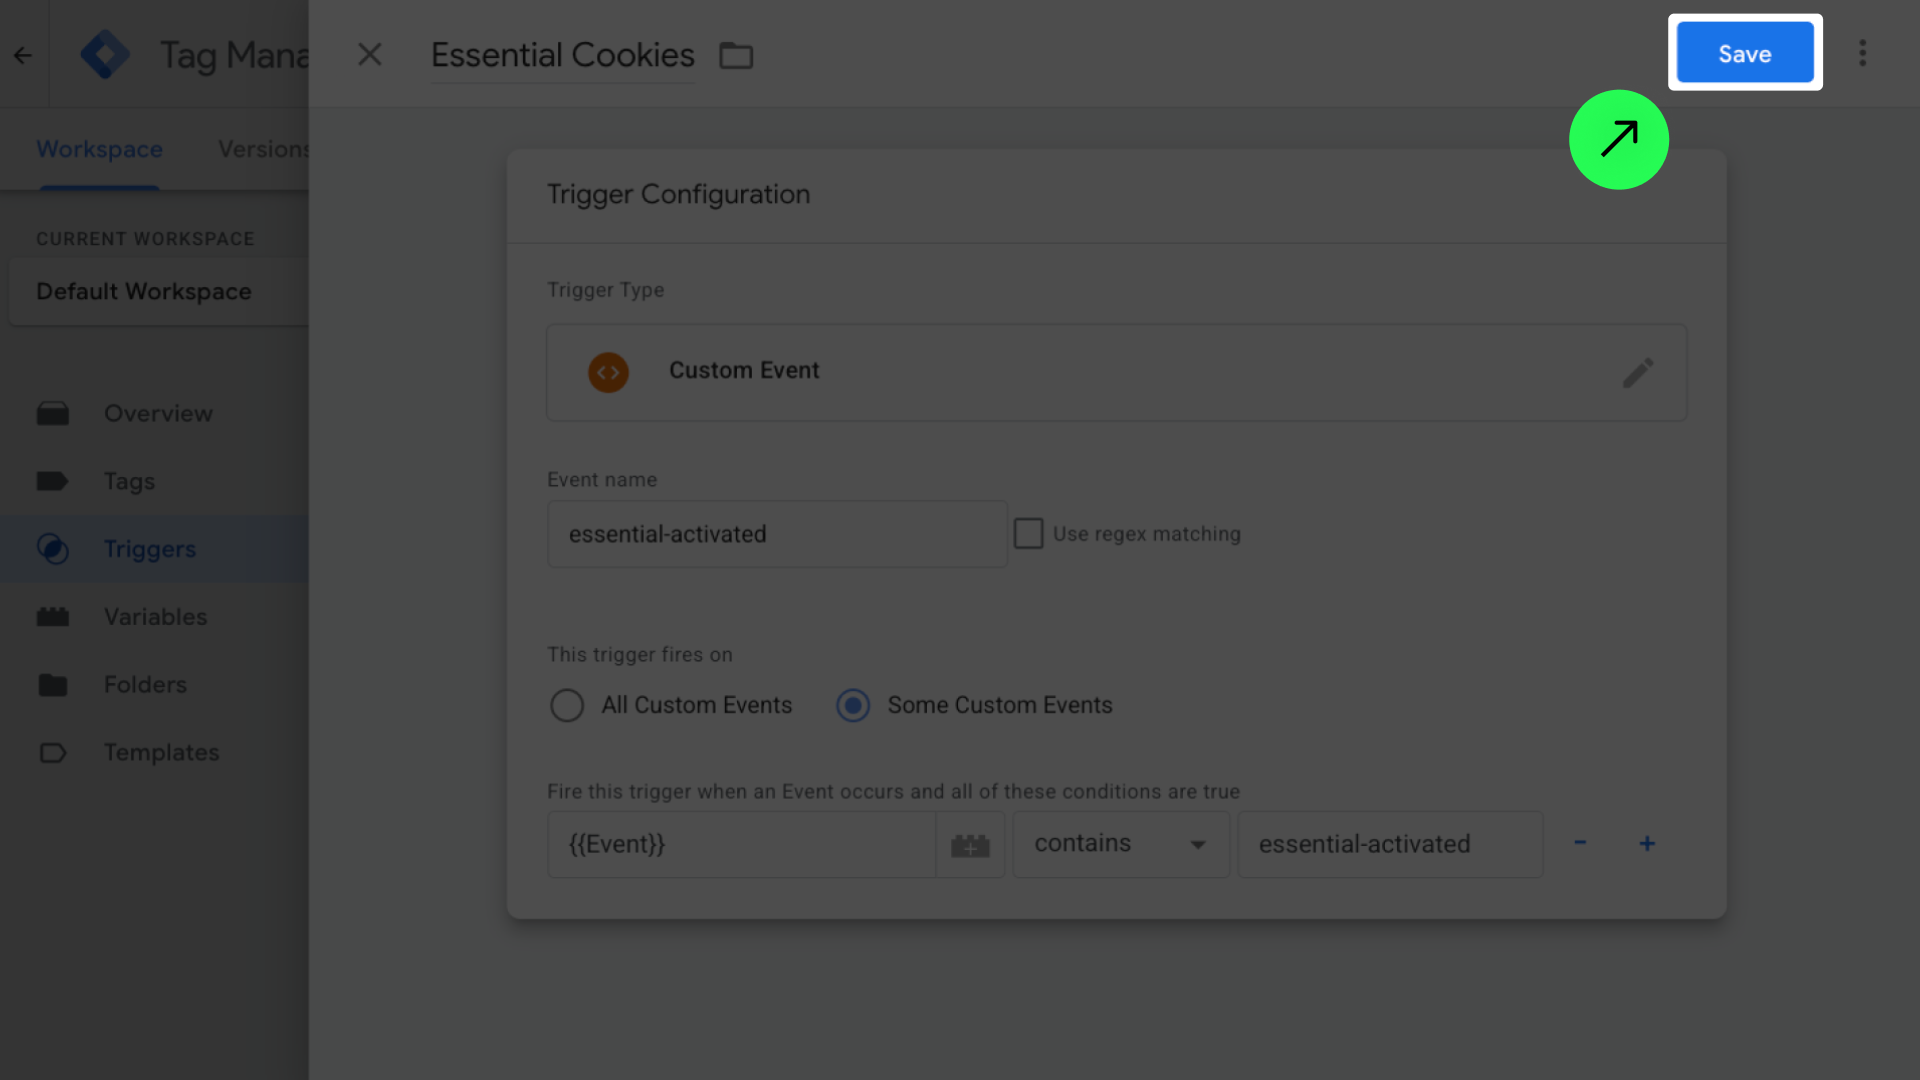Image resolution: width=1920 pixels, height=1080 pixels.
Task: Enable Use regex matching checkbox
Action: point(1028,534)
